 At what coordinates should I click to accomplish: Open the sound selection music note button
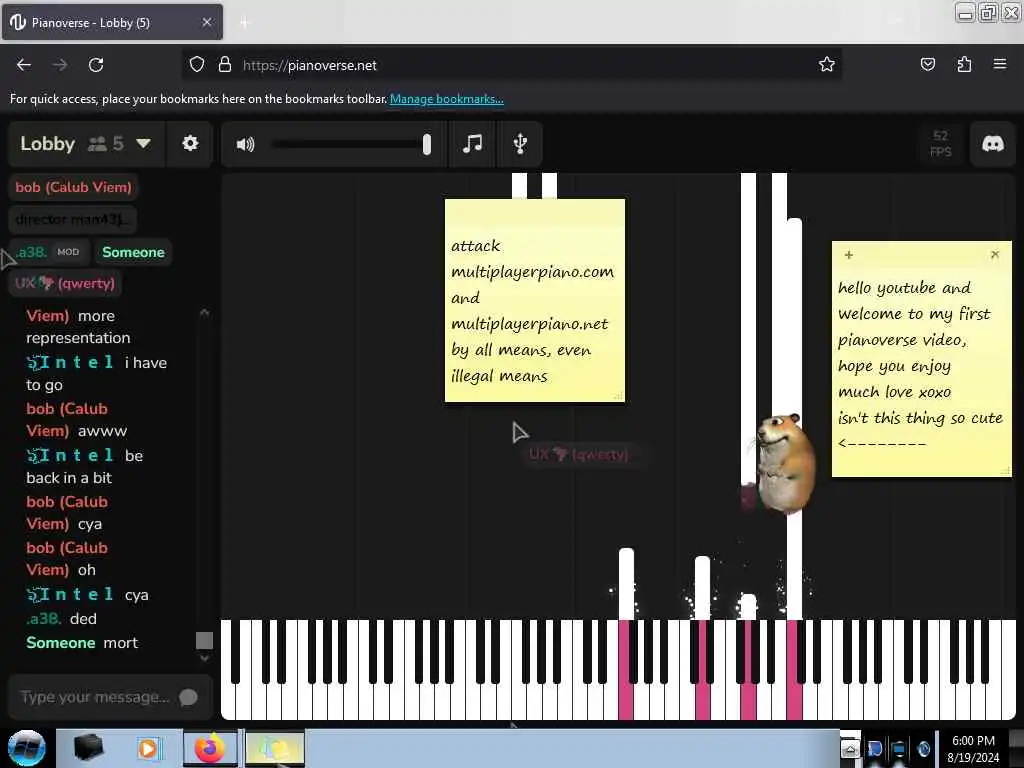click(472, 144)
